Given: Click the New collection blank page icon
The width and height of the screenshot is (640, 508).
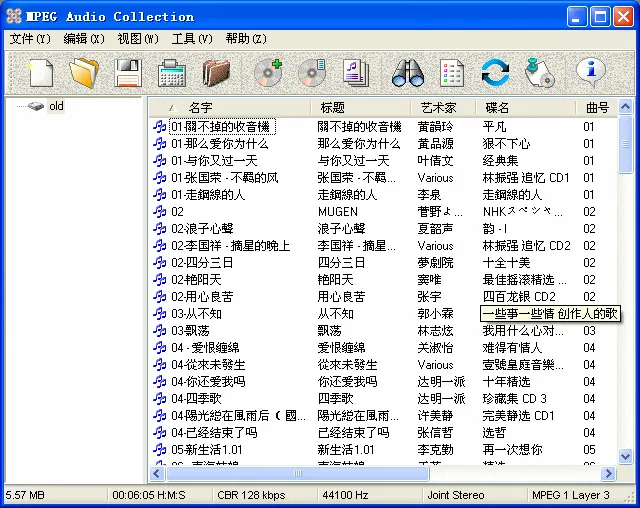Looking at the screenshot, I should click(41, 73).
